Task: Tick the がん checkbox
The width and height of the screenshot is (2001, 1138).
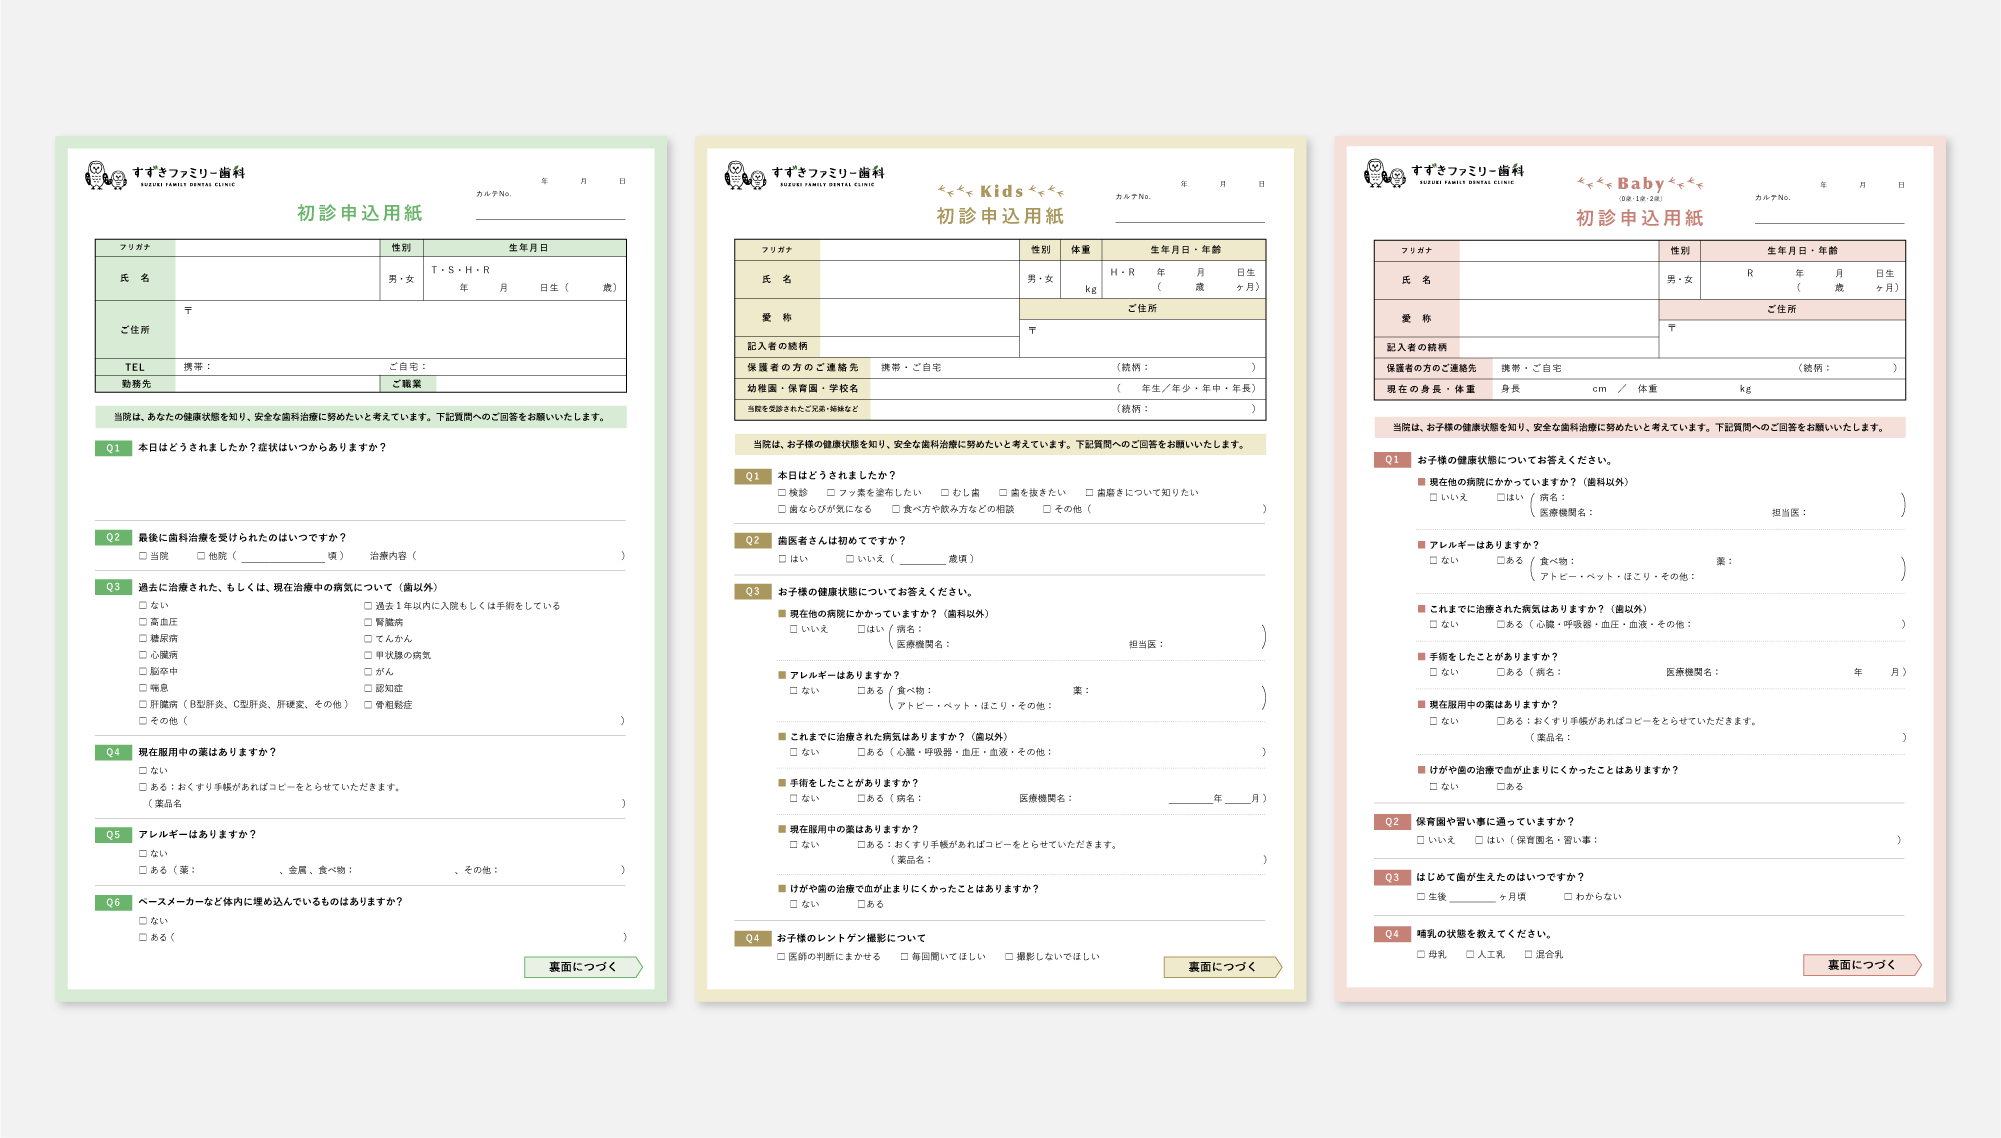Action: pos(368,671)
